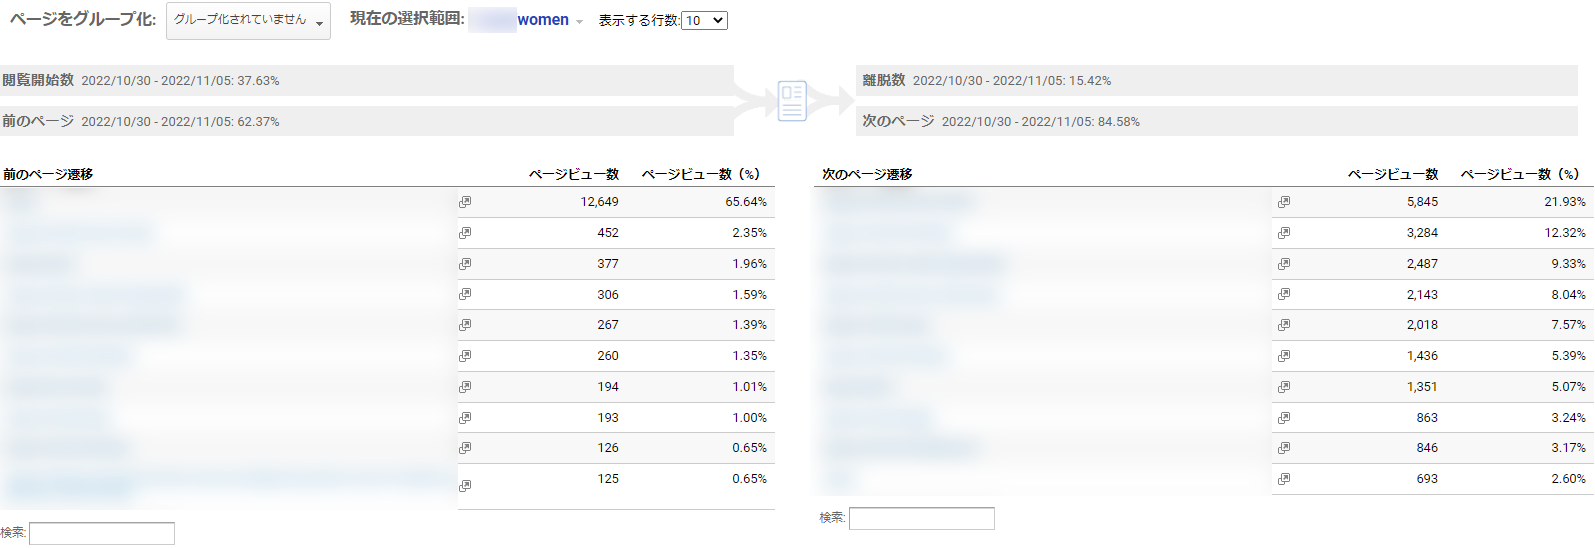Open external link icon for 306 pageviews row
The image size is (1595, 548).
[x=465, y=294]
